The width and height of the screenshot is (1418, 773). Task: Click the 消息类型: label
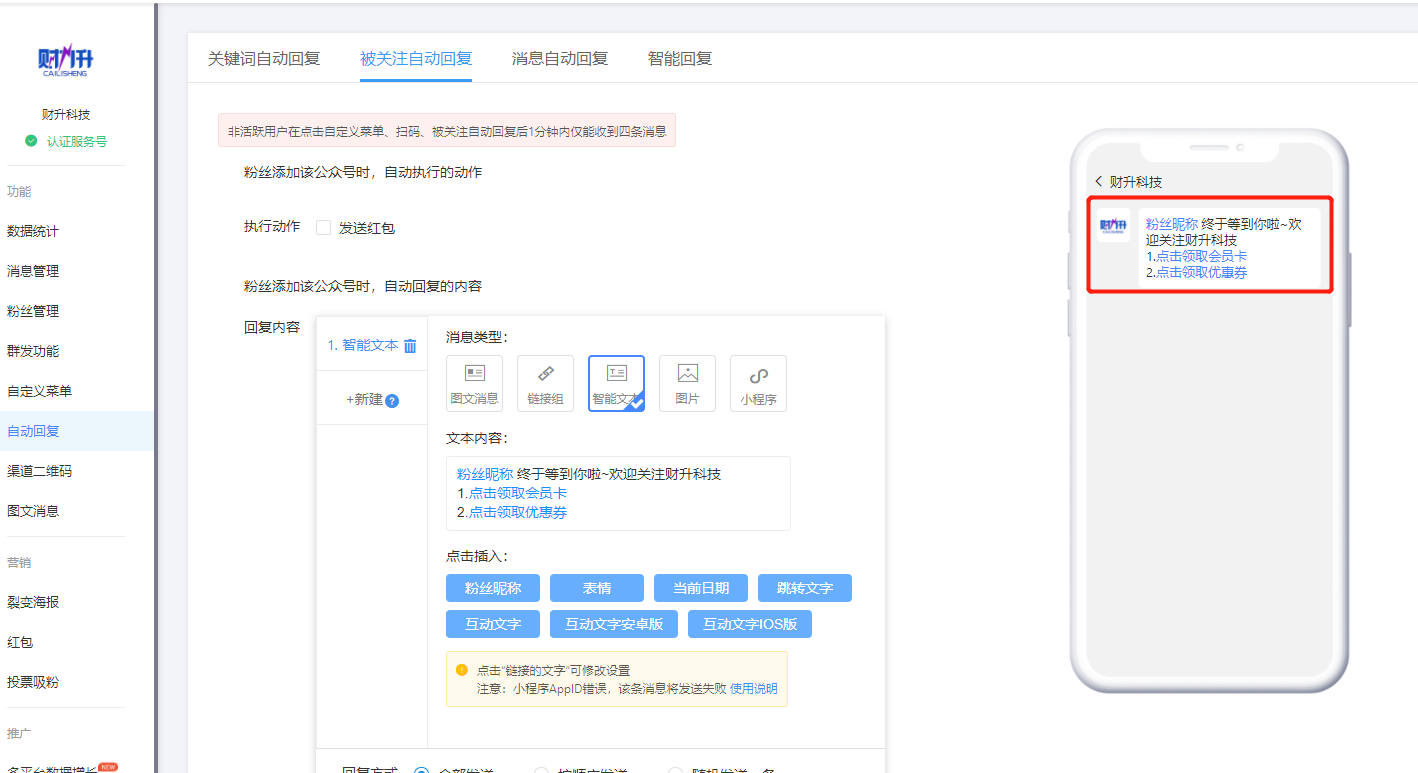(x=477, y=337)
